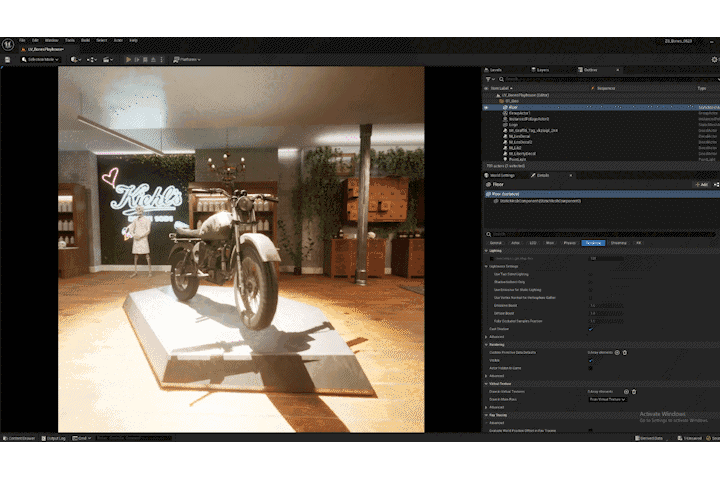
Task: Open the play options three-dots menu
Action: click(x=161, y=60)
